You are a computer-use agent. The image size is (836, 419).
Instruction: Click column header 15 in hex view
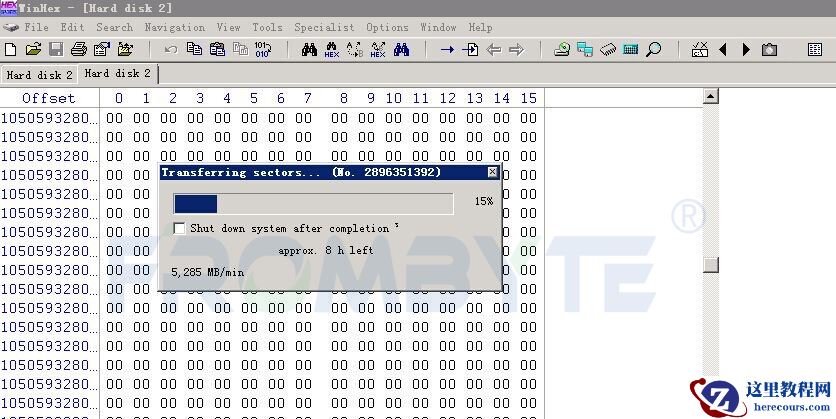pyautogui.click(x=528, y=98)
